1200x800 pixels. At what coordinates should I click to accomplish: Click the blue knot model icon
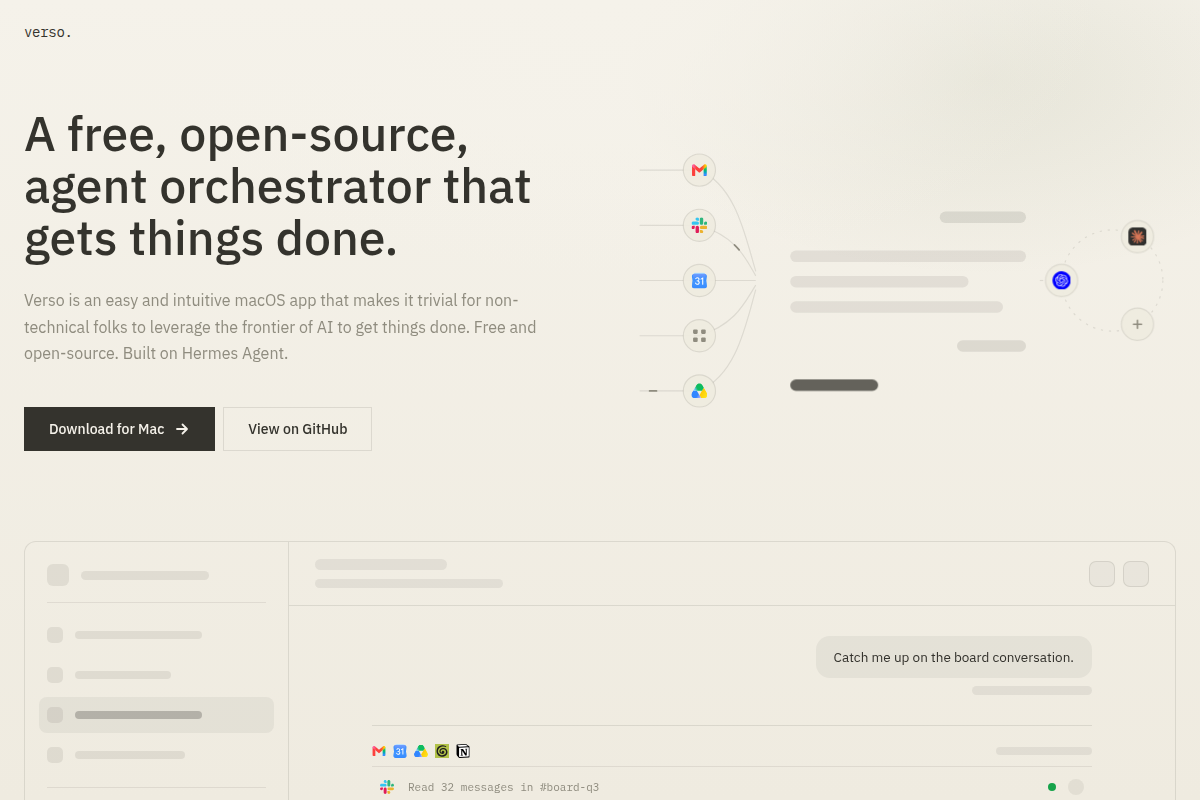coord(1061,280)
